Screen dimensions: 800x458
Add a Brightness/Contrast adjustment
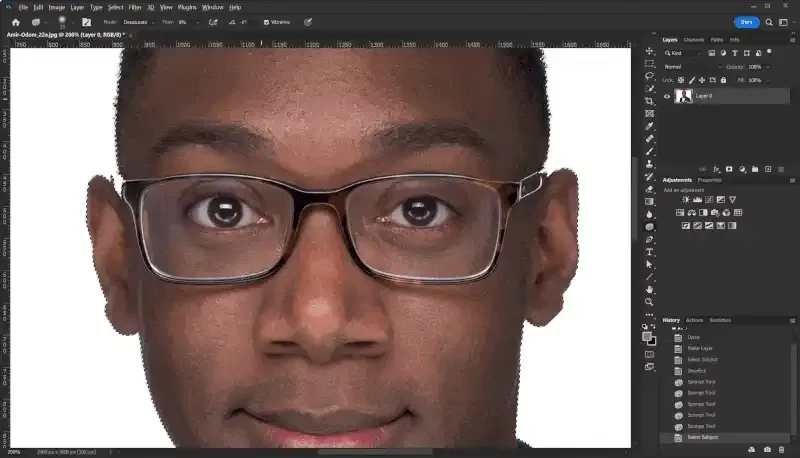[x=686, y=199]
